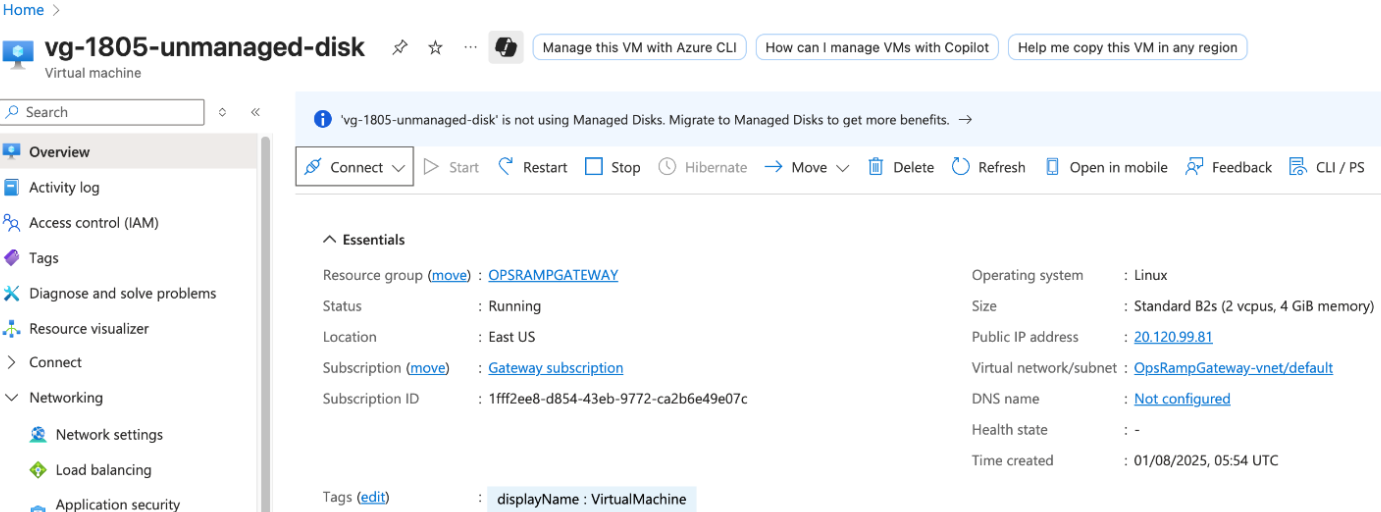Click the Standard B2s size value
The image size is (1381, 512).
point(1254,306)
